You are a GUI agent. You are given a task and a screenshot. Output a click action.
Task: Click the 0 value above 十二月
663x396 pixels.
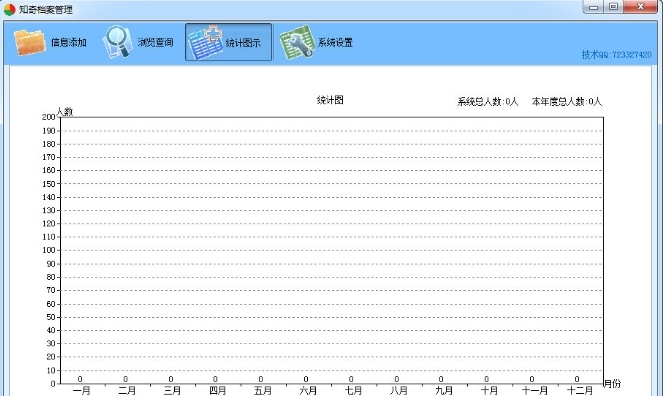pos(577,379)
